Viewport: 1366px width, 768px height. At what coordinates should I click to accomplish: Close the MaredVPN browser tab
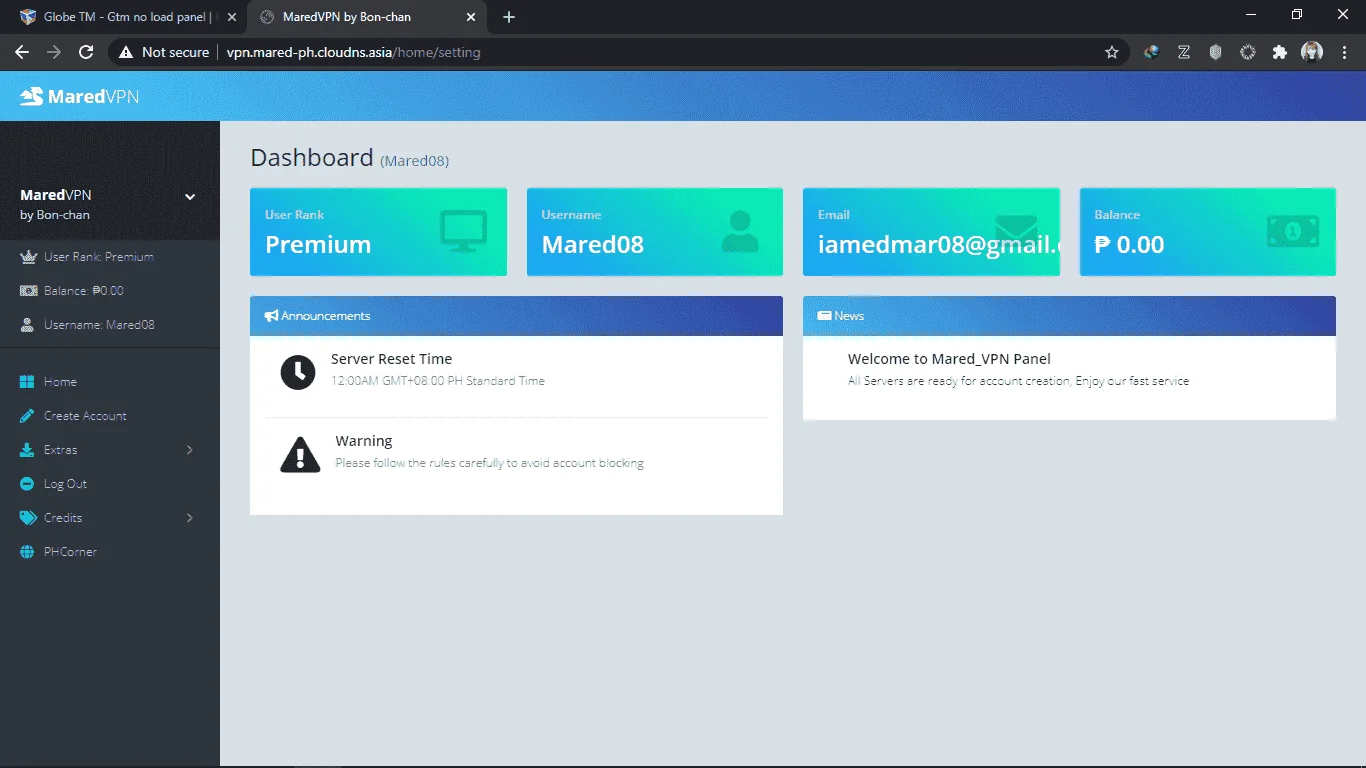(471, 17)
